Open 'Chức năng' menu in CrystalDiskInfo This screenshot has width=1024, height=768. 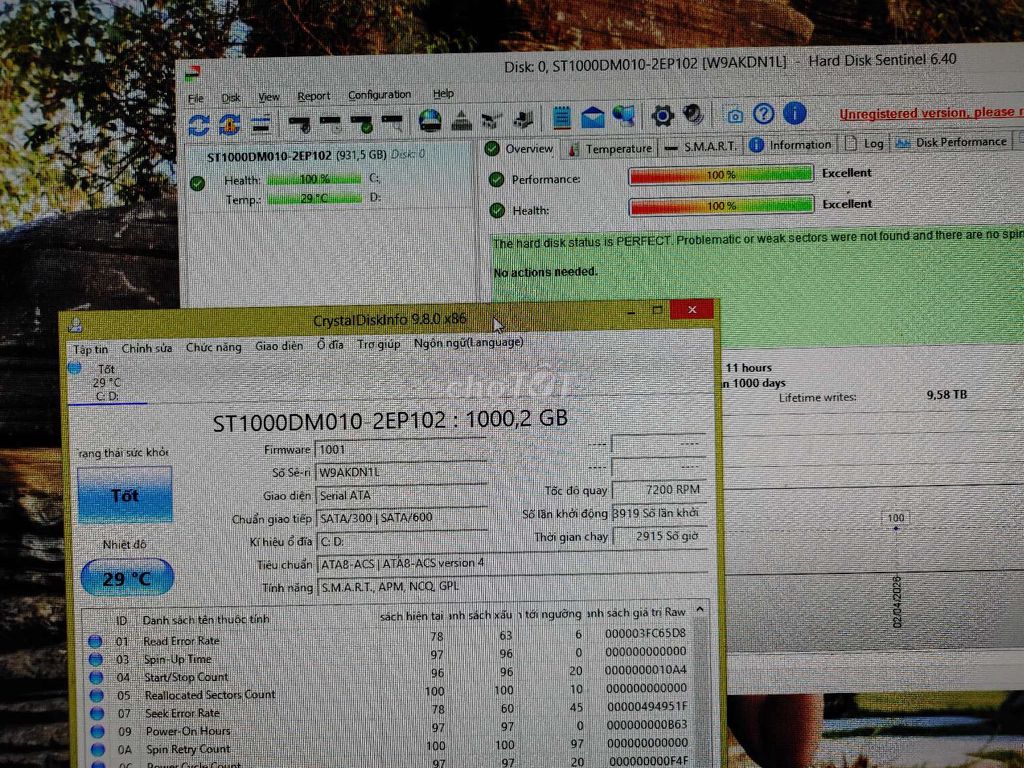click(x=214, y=347)
